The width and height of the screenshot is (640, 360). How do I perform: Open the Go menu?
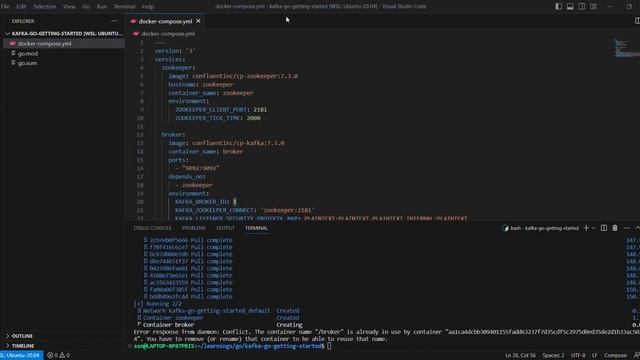pos(86,7)
